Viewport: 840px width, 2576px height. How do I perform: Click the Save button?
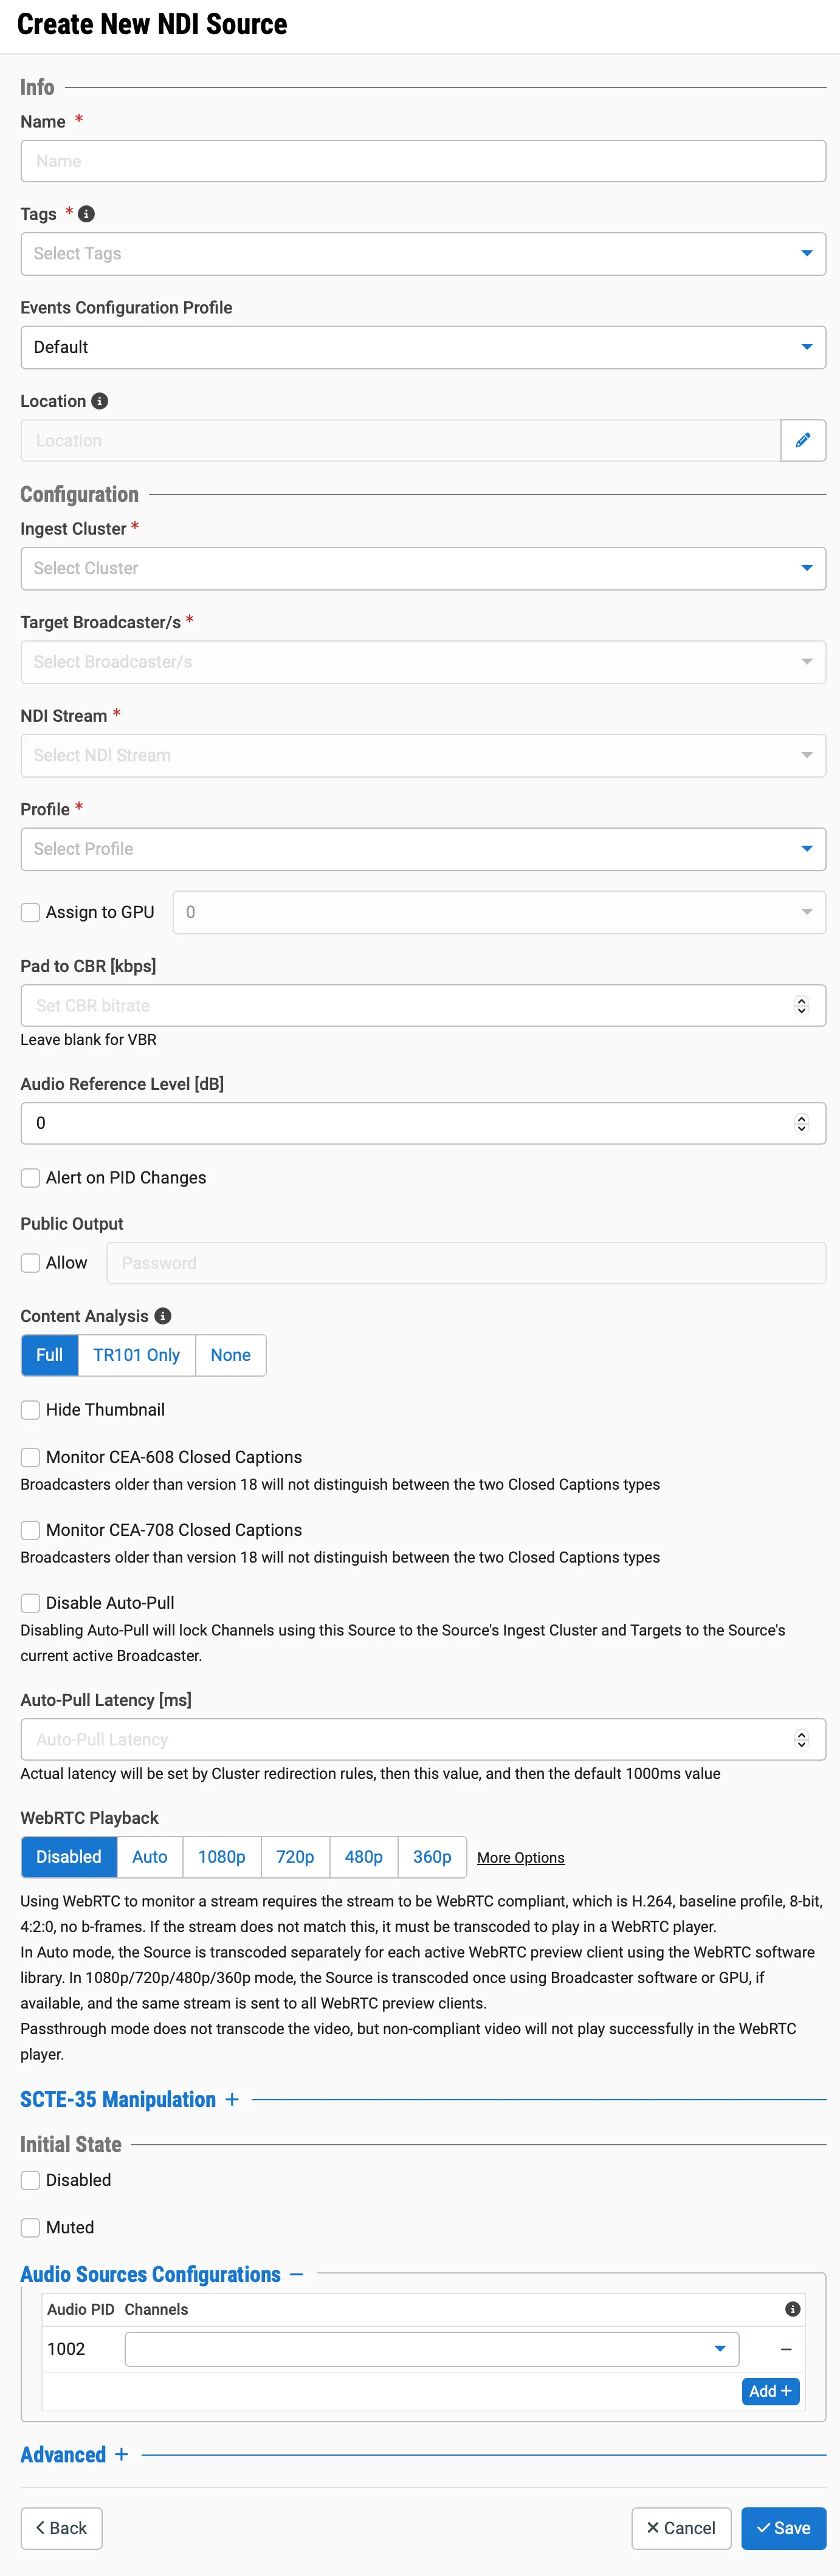(x=783, y=2528)
